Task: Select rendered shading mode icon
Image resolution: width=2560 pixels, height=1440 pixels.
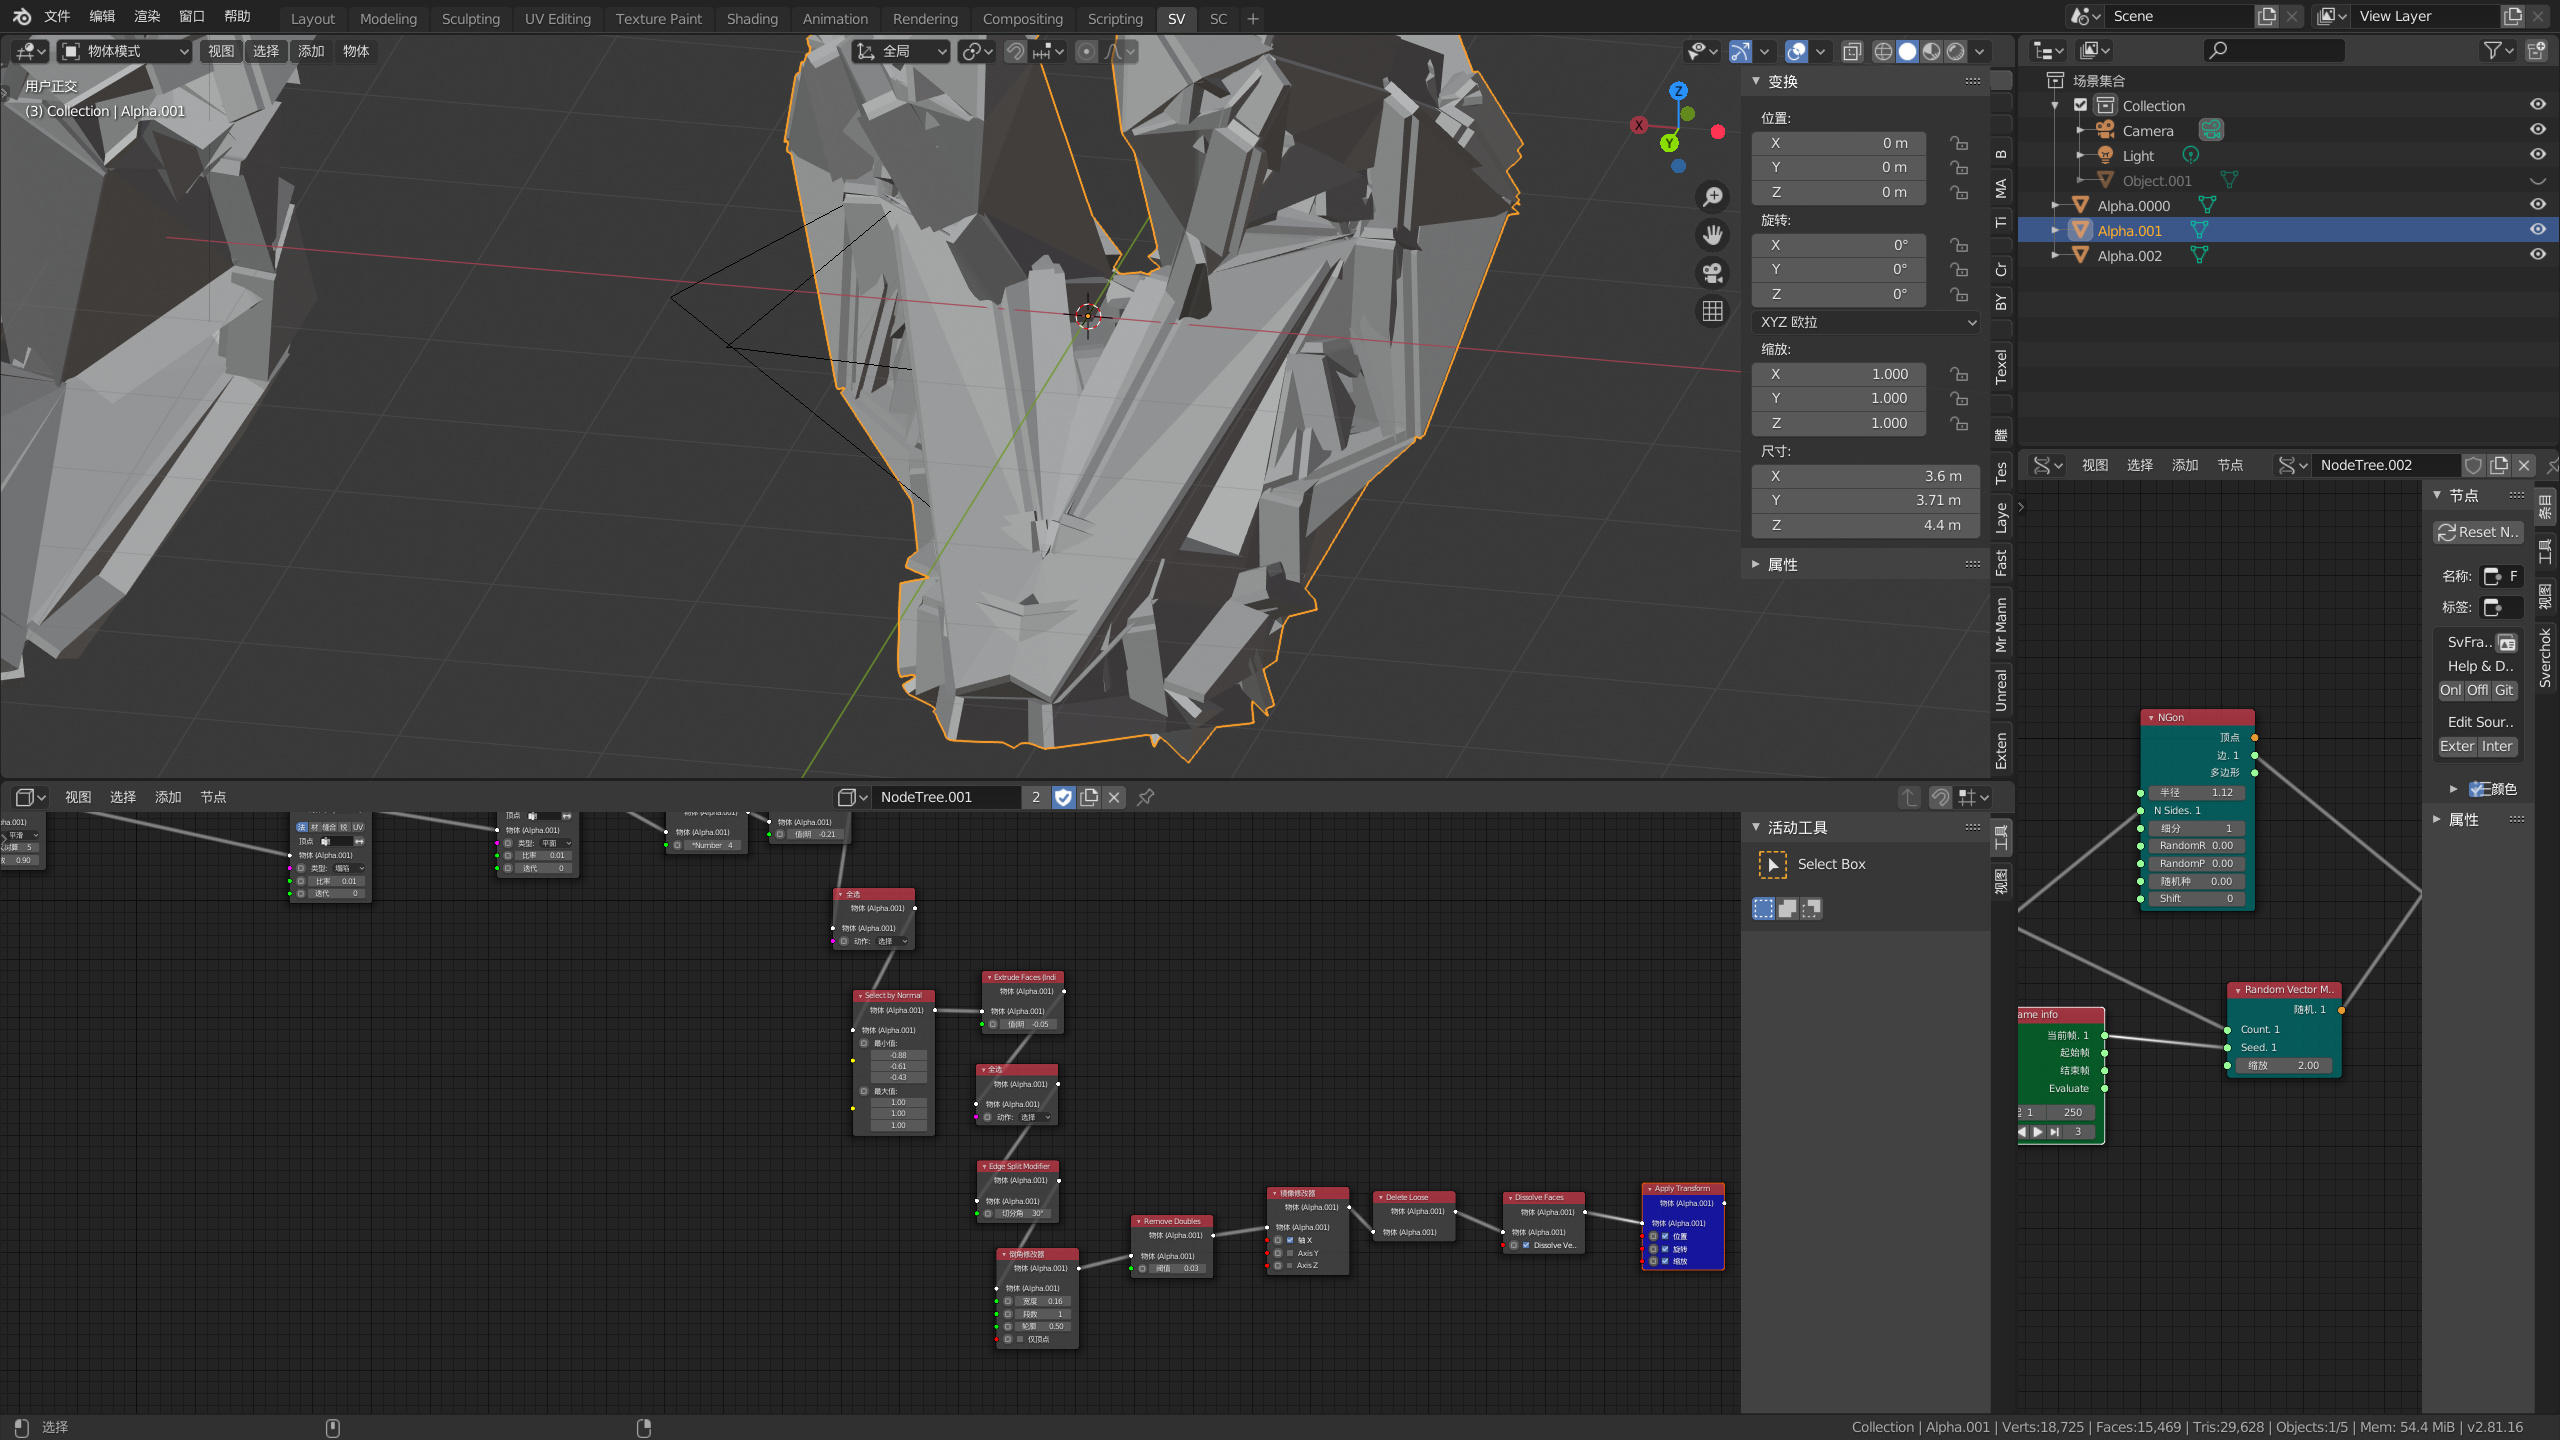Action: click(1956, 51)
